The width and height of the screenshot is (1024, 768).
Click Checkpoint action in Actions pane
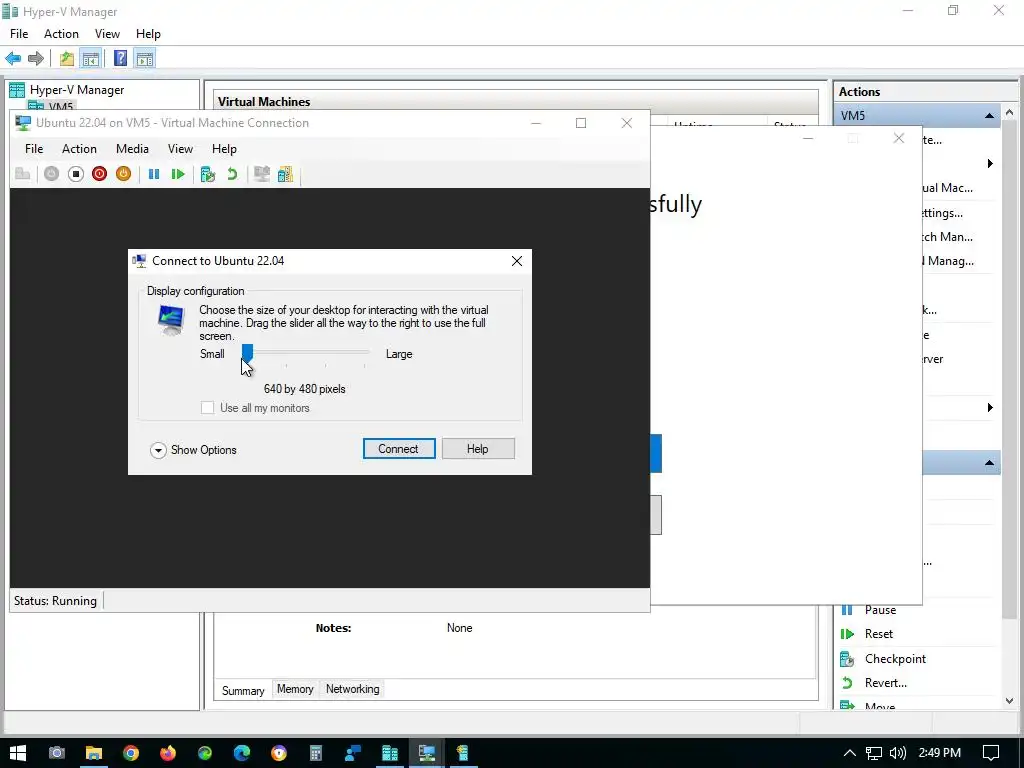click(x=895, y=659)
